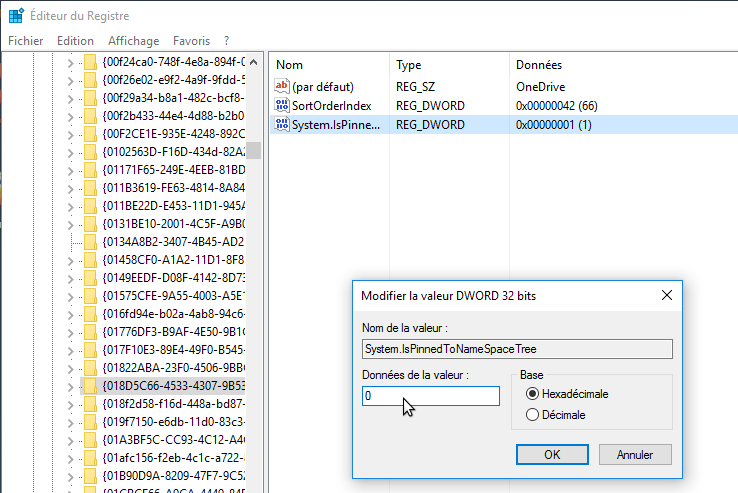Image resolution: width=738 pixels, height=493 pixels.
Task: Click the Nom de la valeur field
Action: pos(517,349)
